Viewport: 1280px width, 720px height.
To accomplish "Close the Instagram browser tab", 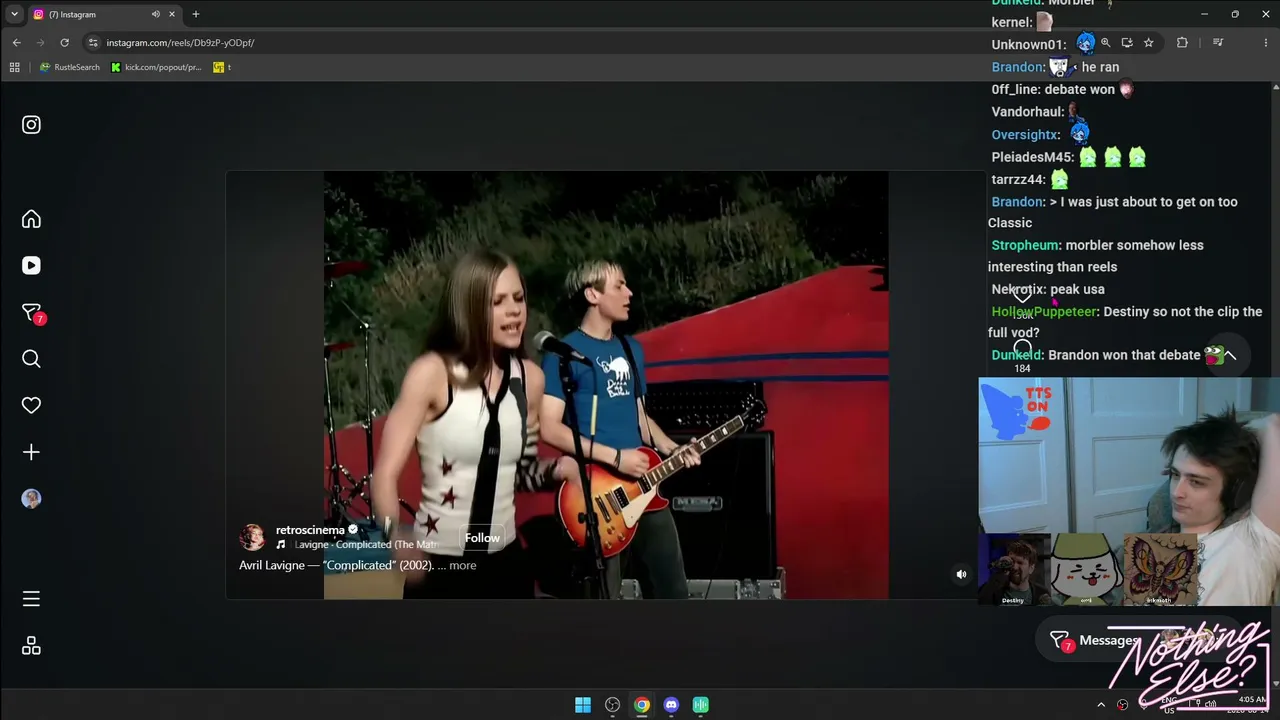I will pyautogui.click(x=172, y=14).
